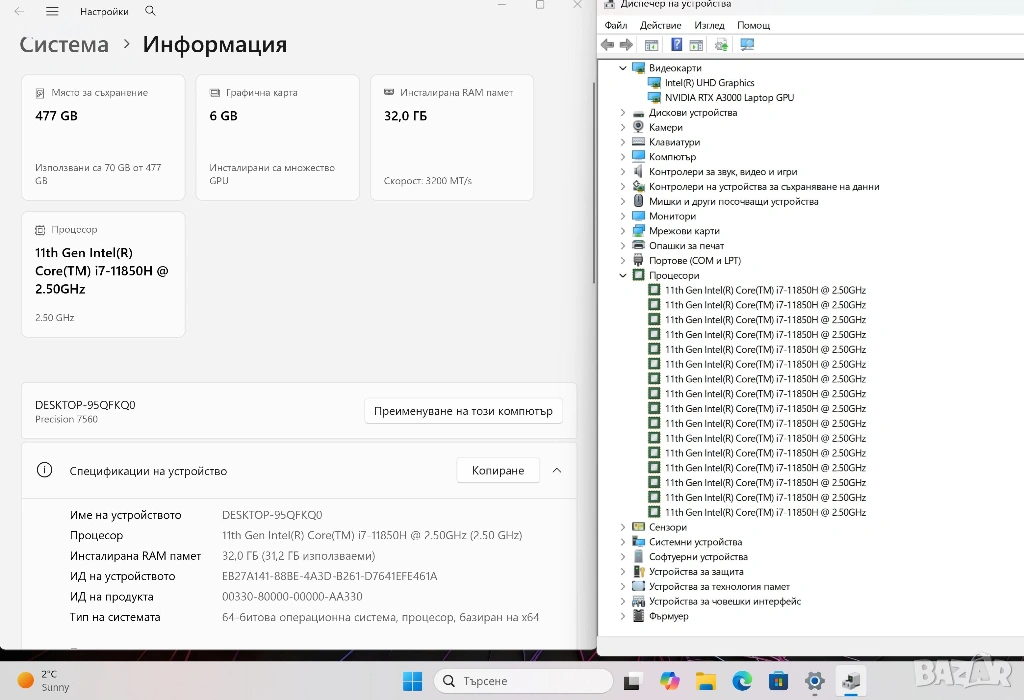1024x700 pixels.
Task: Open the Settings hamburger navigation menu
Action: [x=52, y=11]
